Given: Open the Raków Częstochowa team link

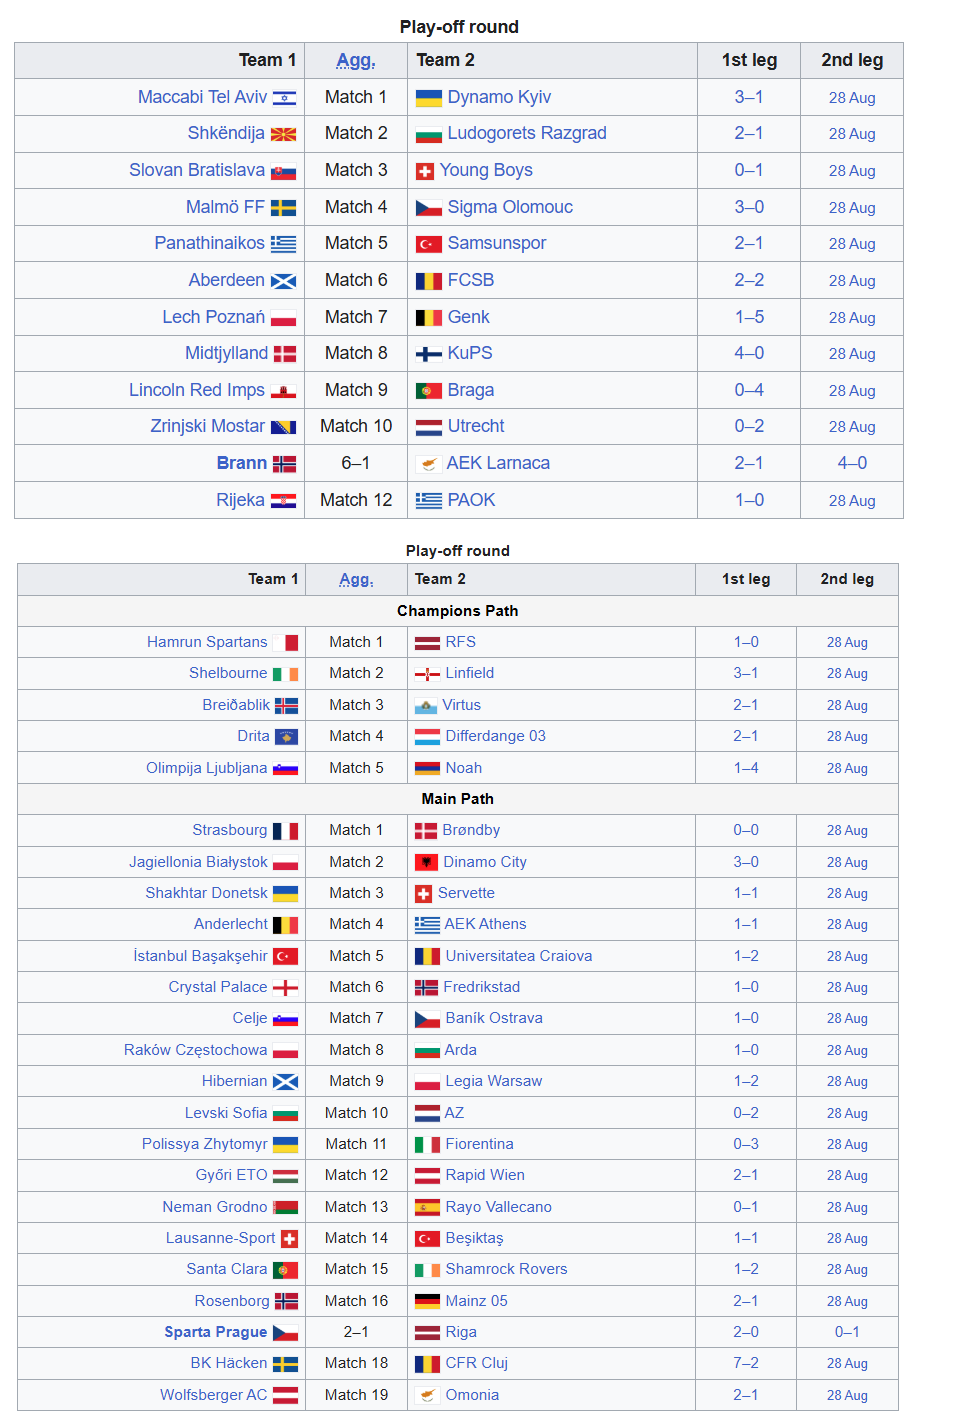Looking at the screenshot, I should tap(196, 1051).
